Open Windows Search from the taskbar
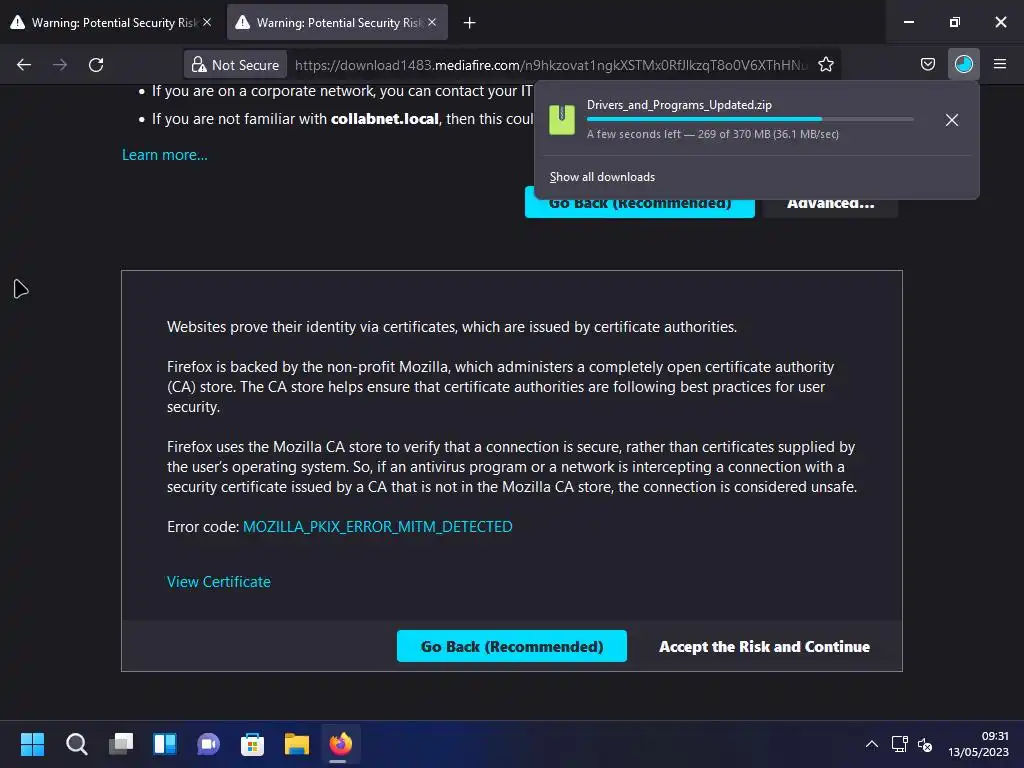This screenshot has height=768, width=1024. pos(76,744)
